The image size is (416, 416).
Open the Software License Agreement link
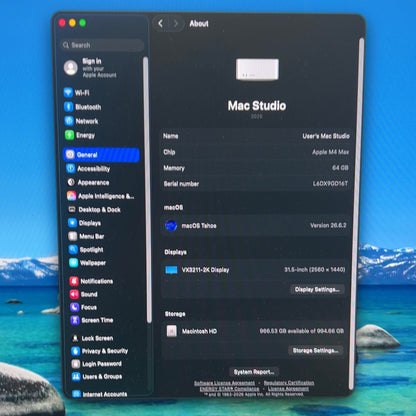point(224,383)
